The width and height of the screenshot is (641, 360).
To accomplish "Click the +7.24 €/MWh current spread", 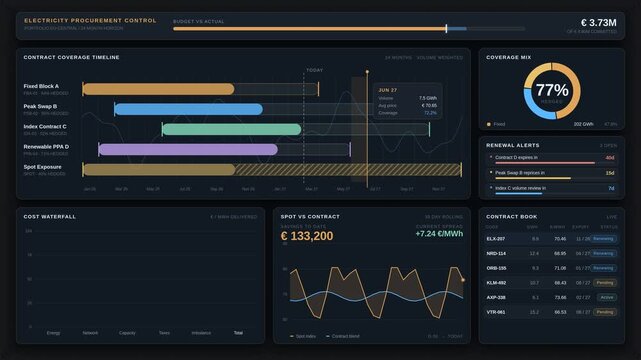I will [439, 234].
